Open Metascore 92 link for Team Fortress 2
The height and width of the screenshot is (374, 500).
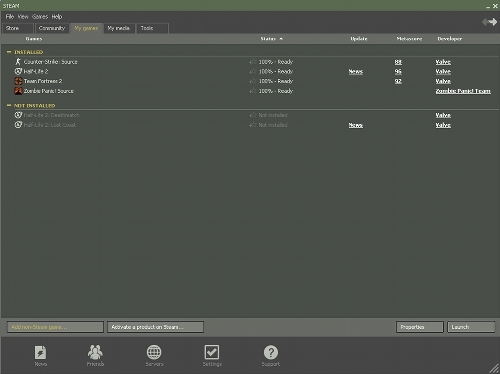[398, 81]
